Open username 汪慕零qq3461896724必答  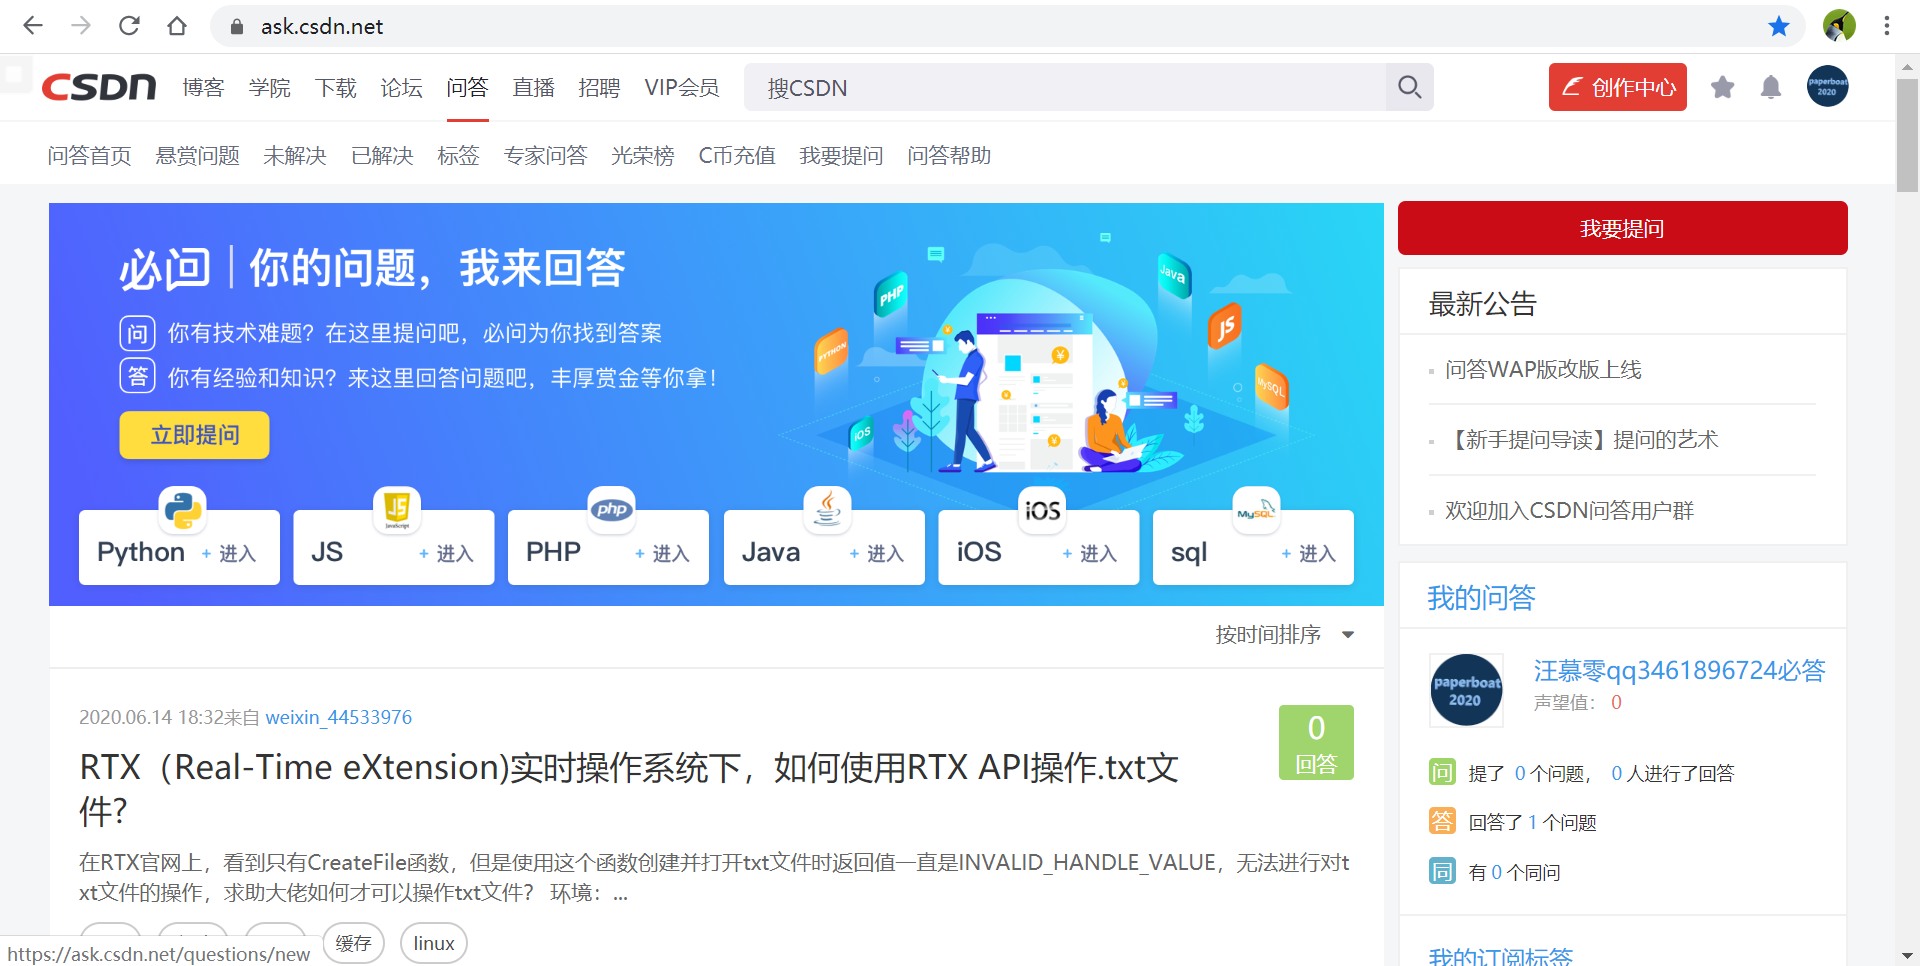pos(1680,670)
